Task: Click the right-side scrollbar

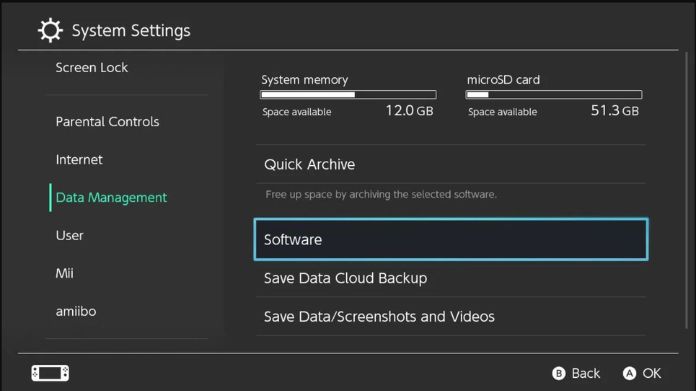Action: tap(687, 191)
